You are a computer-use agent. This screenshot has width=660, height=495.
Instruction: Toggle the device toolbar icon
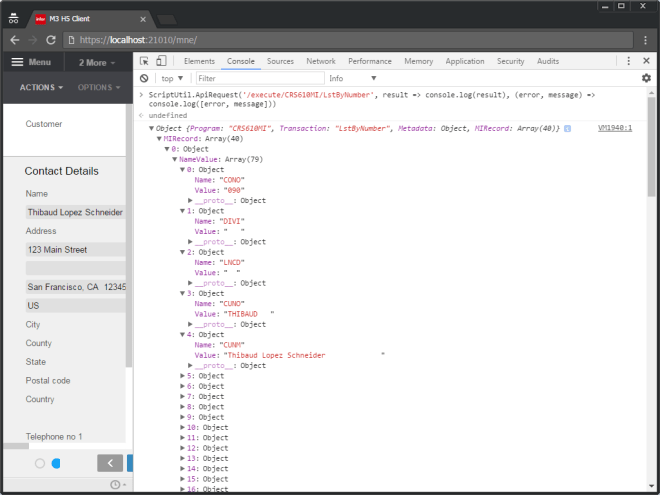[161, 61]
